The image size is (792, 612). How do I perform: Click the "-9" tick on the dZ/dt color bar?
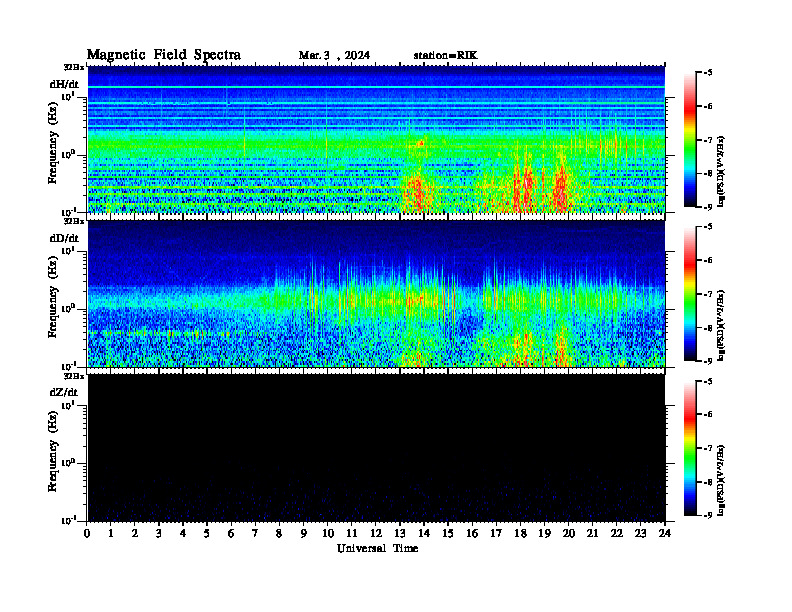click(707, 515)
